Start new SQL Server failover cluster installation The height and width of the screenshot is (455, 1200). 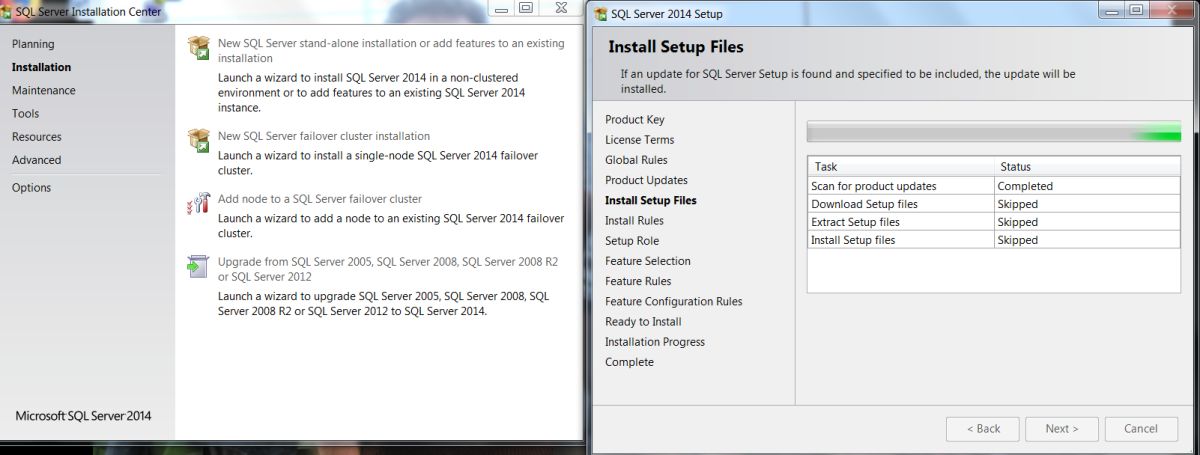(324, 136)
